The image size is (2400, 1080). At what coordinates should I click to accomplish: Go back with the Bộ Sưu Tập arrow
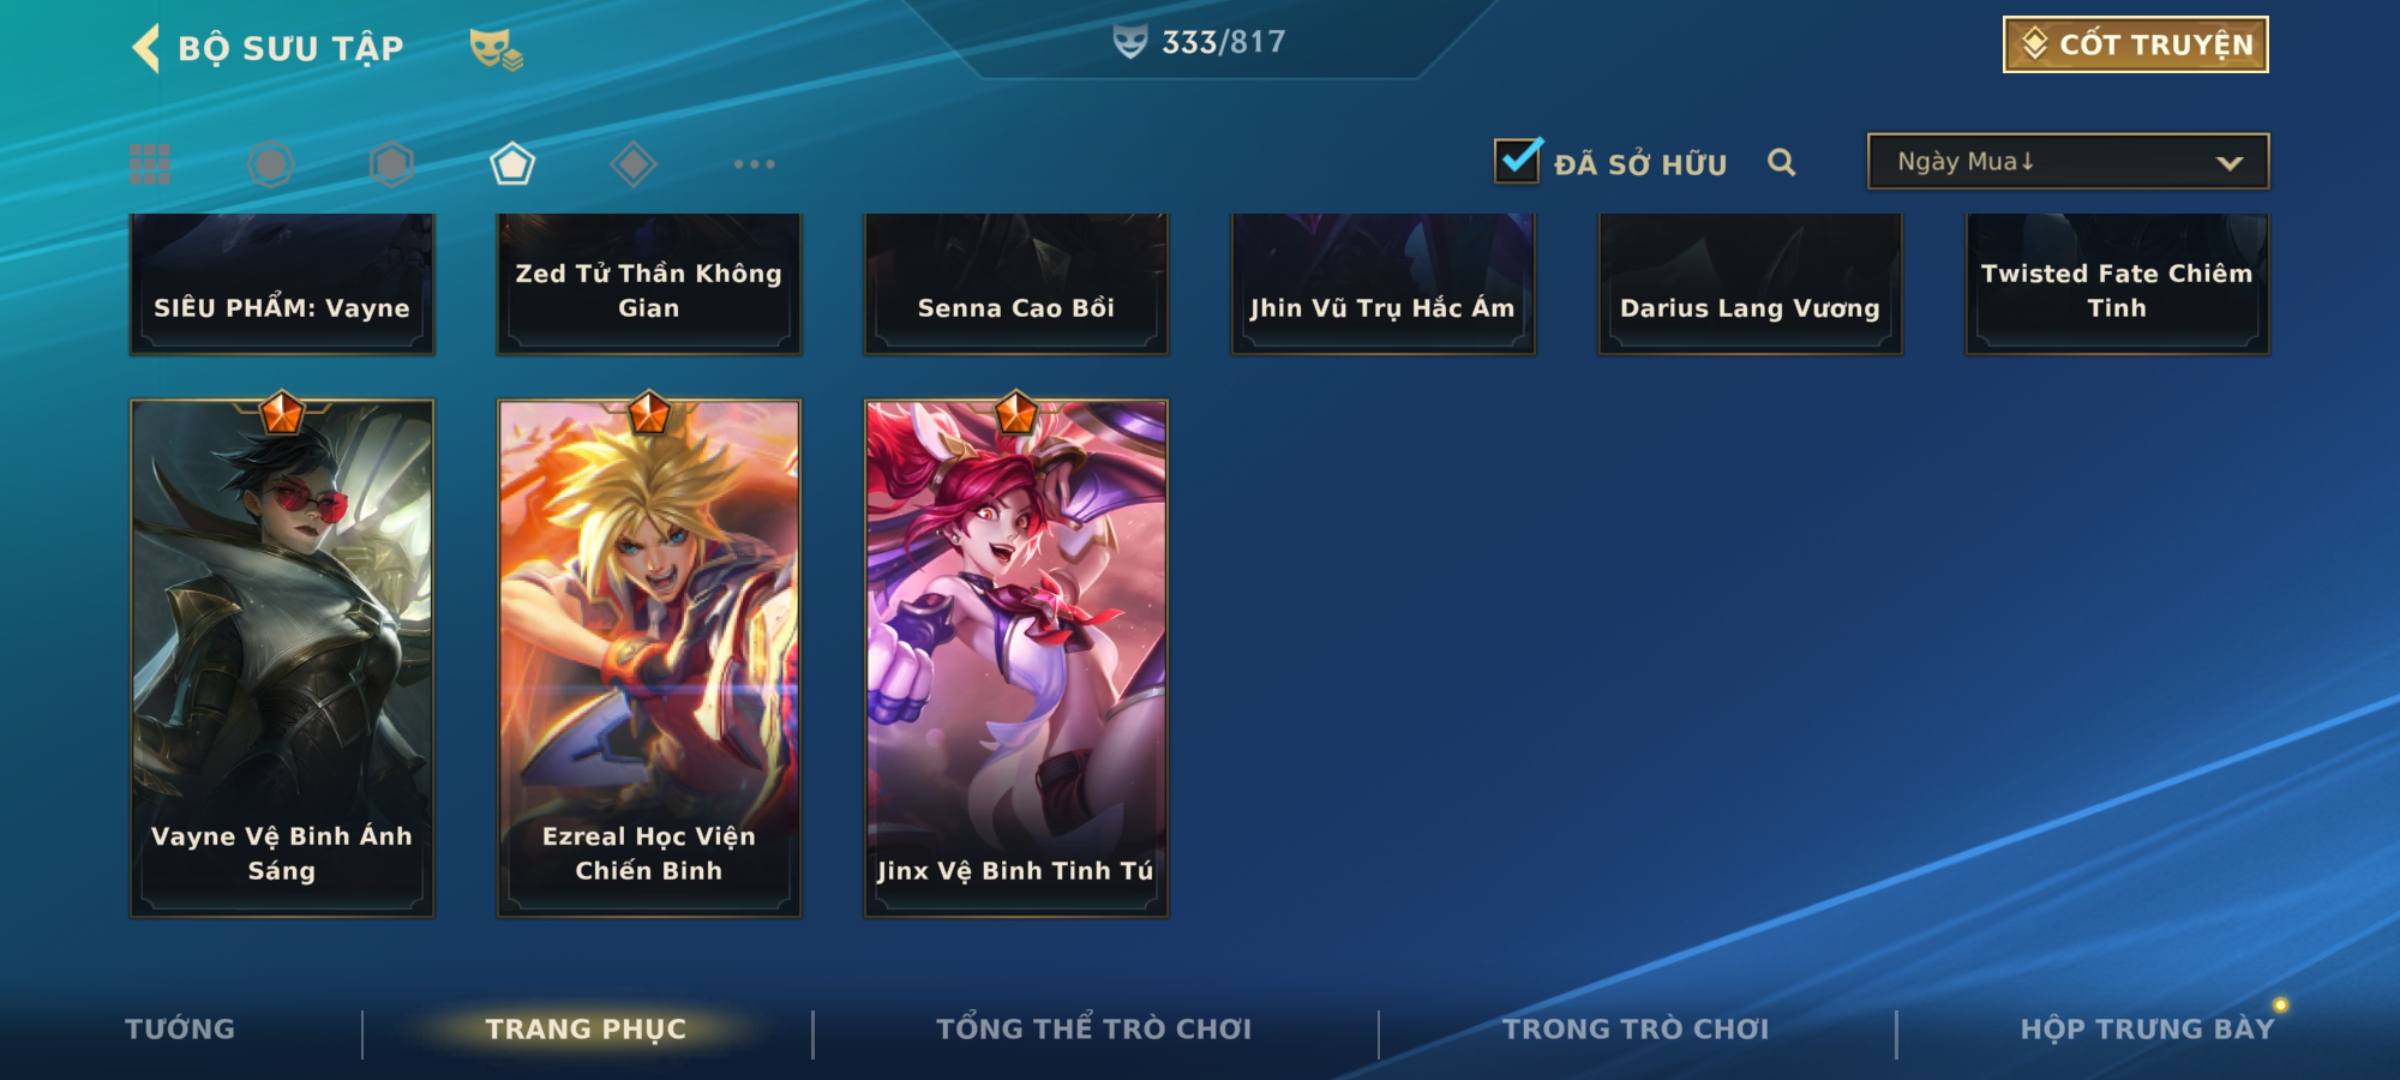pyautogui.click(x=146, y=48)
